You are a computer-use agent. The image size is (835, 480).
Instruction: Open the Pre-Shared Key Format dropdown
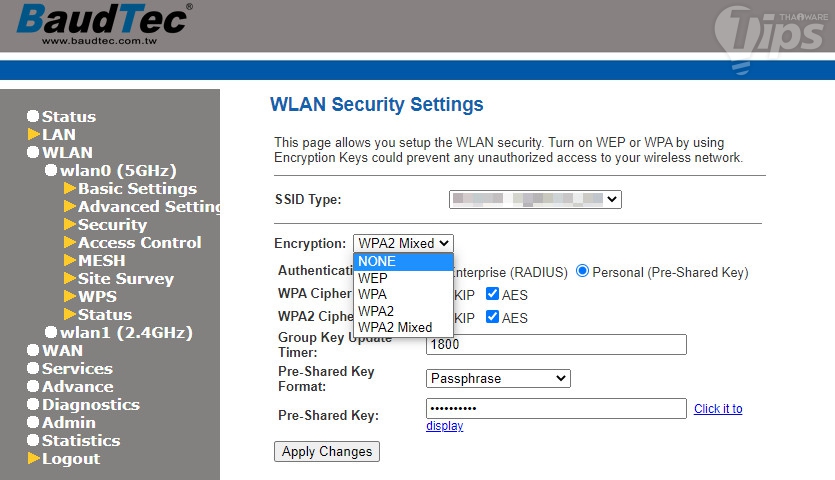[x=498, y=379]
